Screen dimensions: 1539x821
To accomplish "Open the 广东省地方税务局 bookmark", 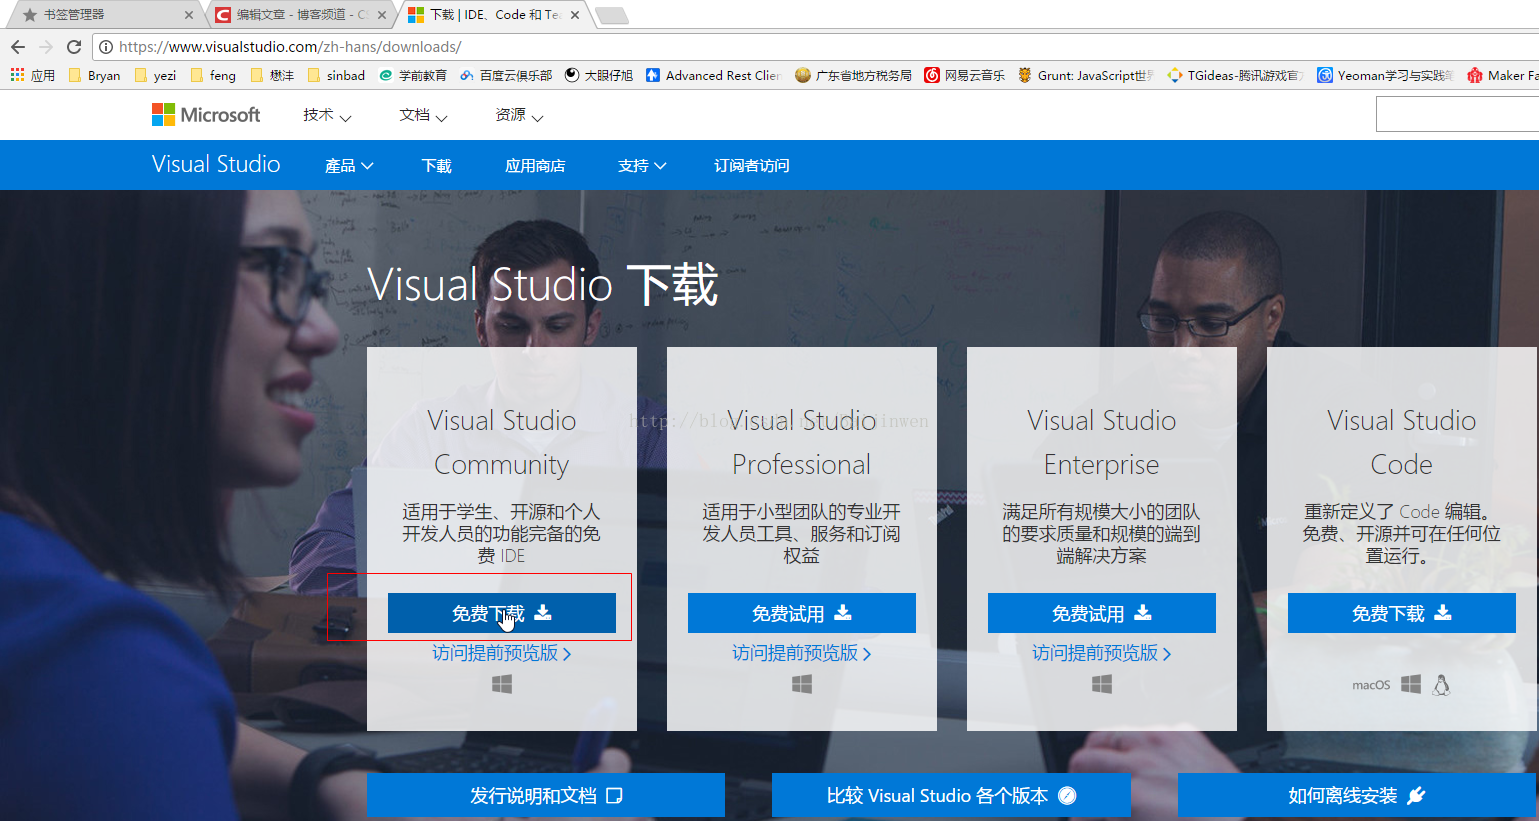I will click(x=854, y=75).
